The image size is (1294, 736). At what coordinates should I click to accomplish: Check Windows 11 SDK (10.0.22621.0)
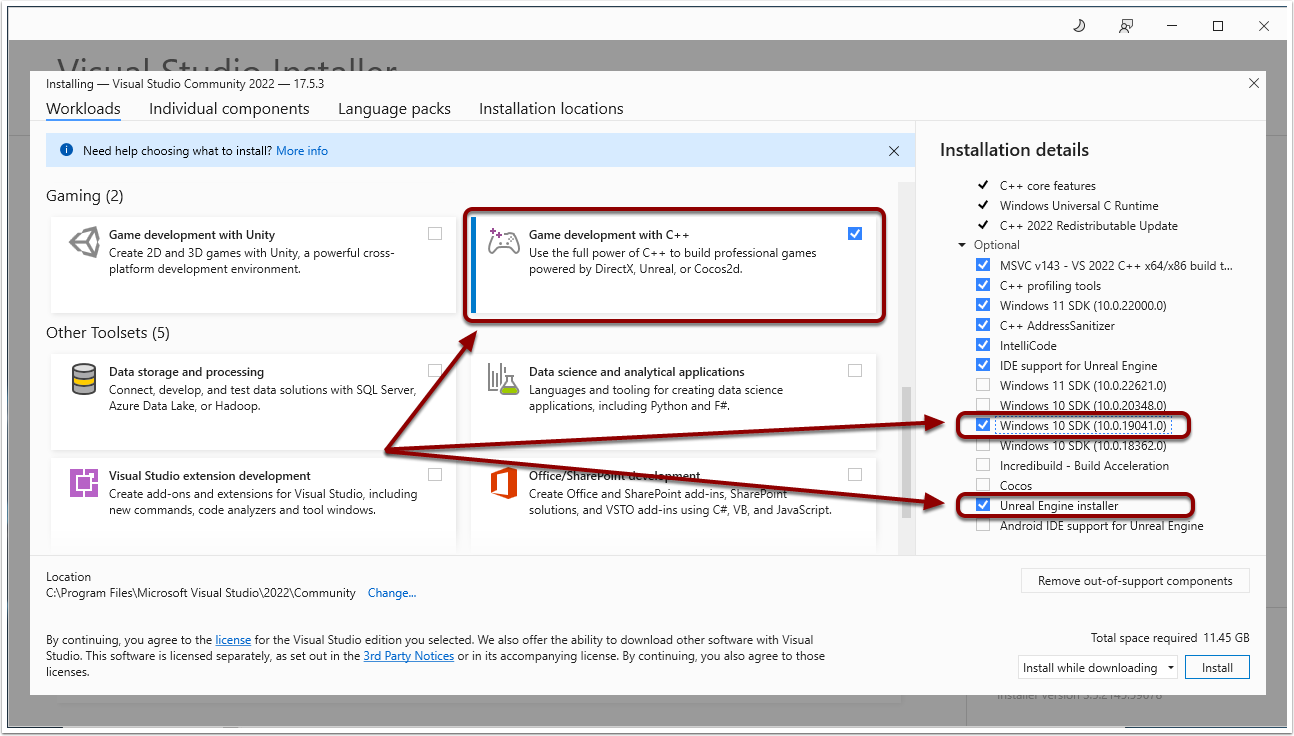pos(983,385)
